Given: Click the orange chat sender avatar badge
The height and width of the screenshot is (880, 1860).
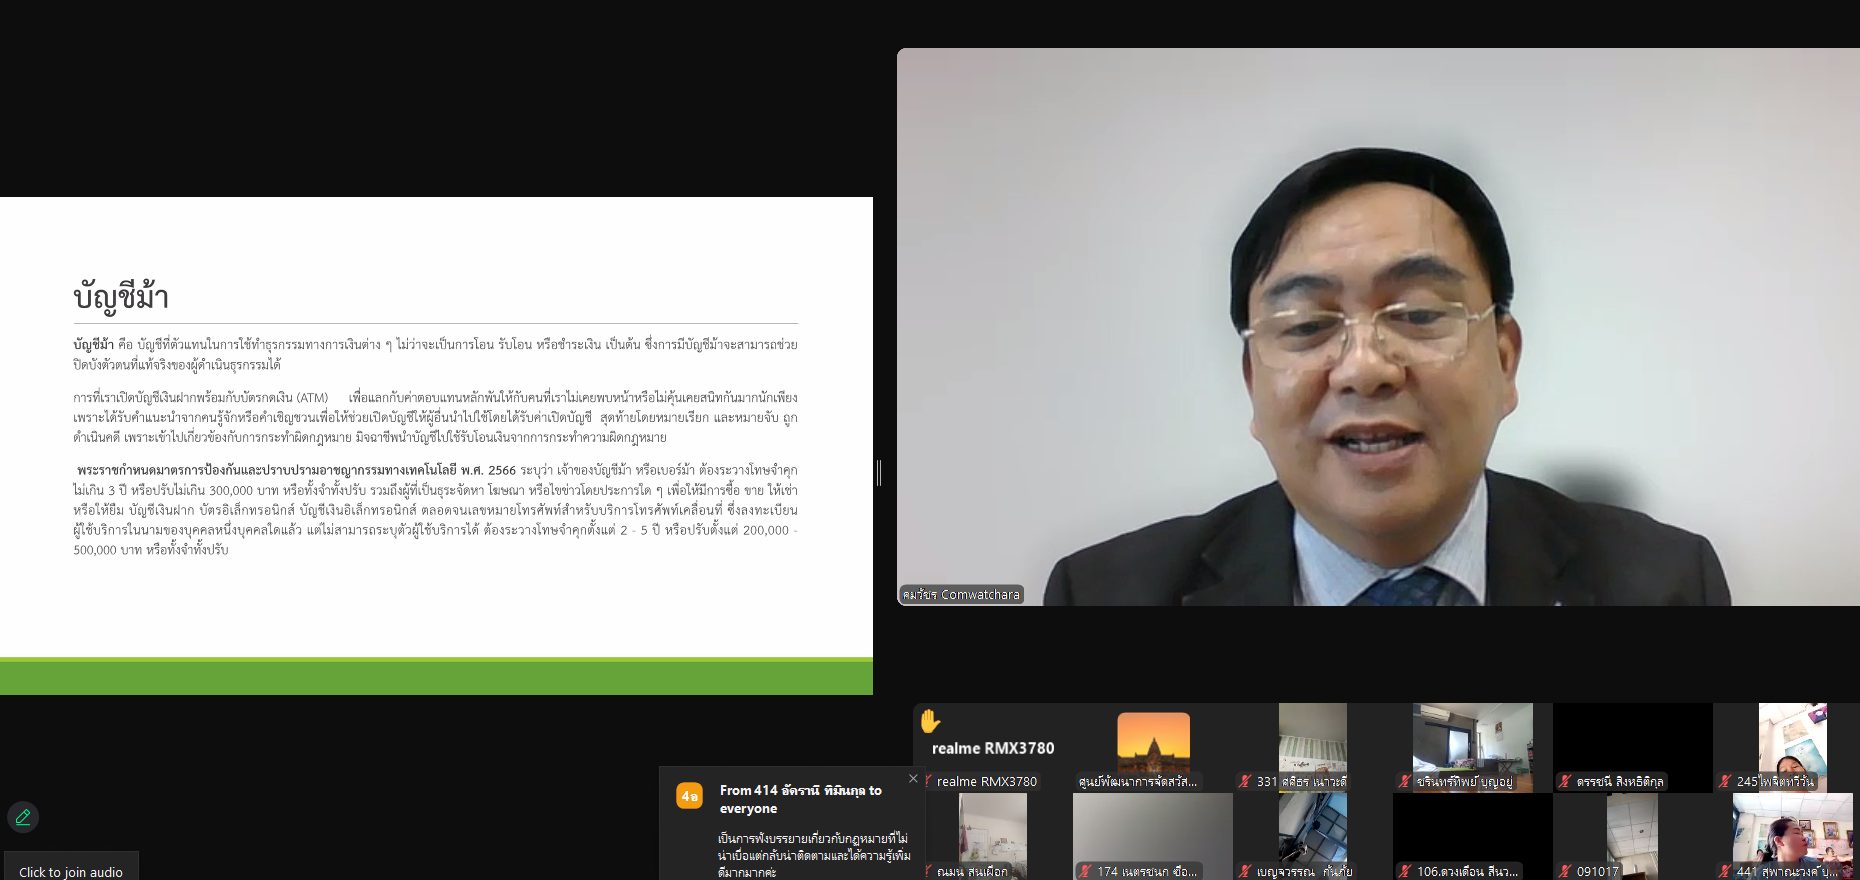Looking at the screenshot, I should 689,796.
